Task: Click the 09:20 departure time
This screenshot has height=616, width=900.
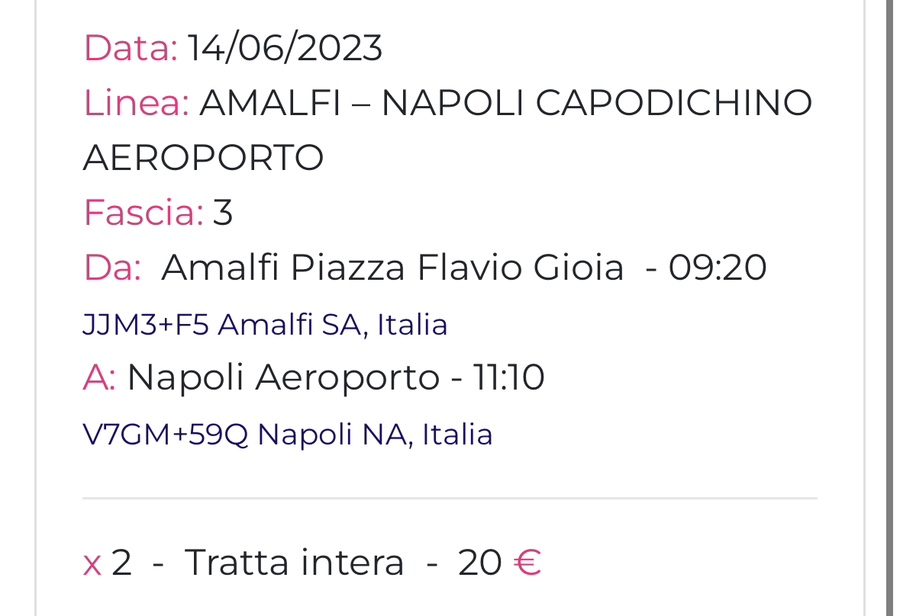Action: click(717, 268)
